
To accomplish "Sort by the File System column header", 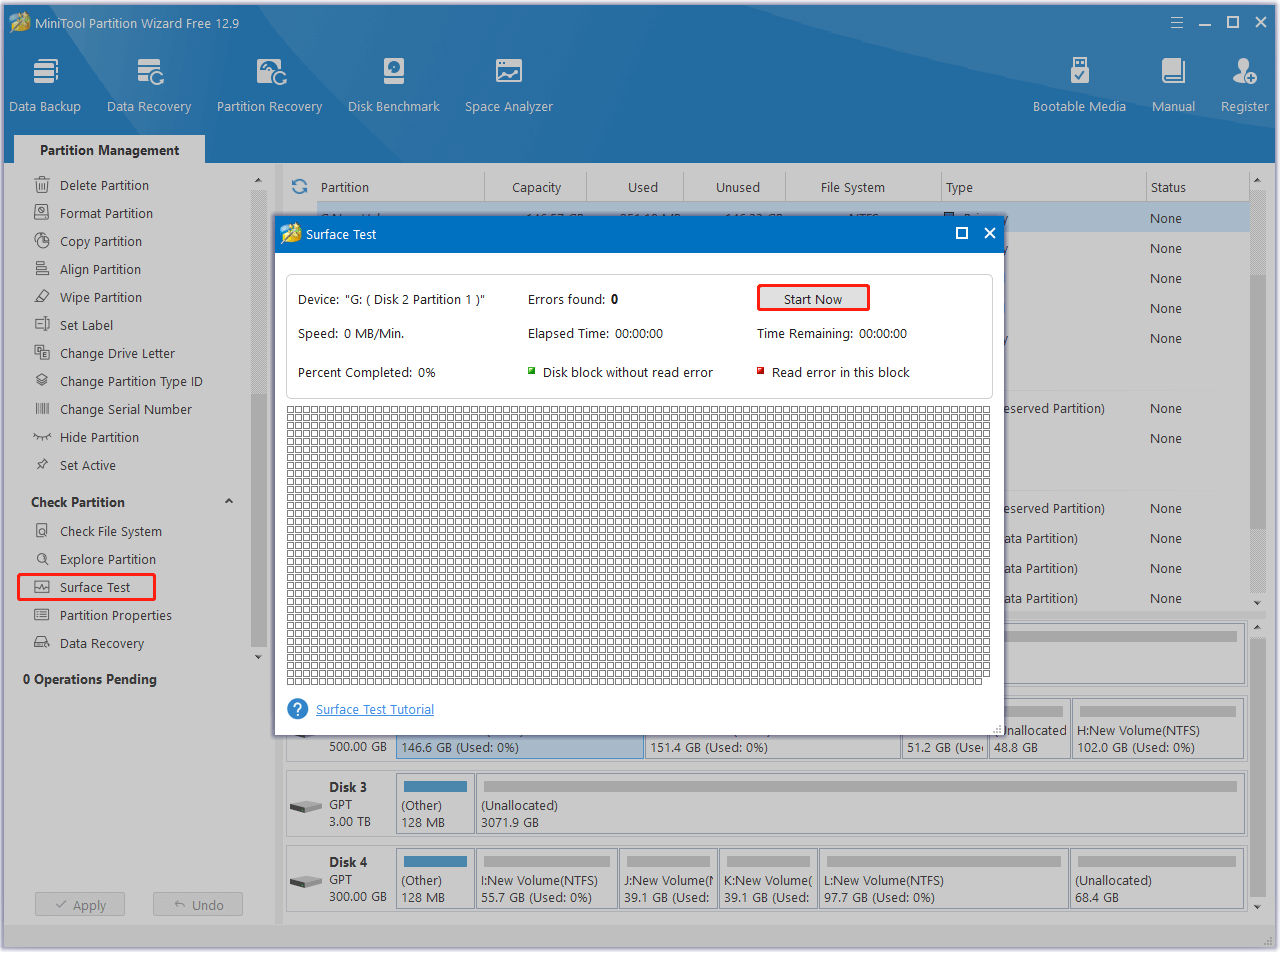I will [852, 187].
